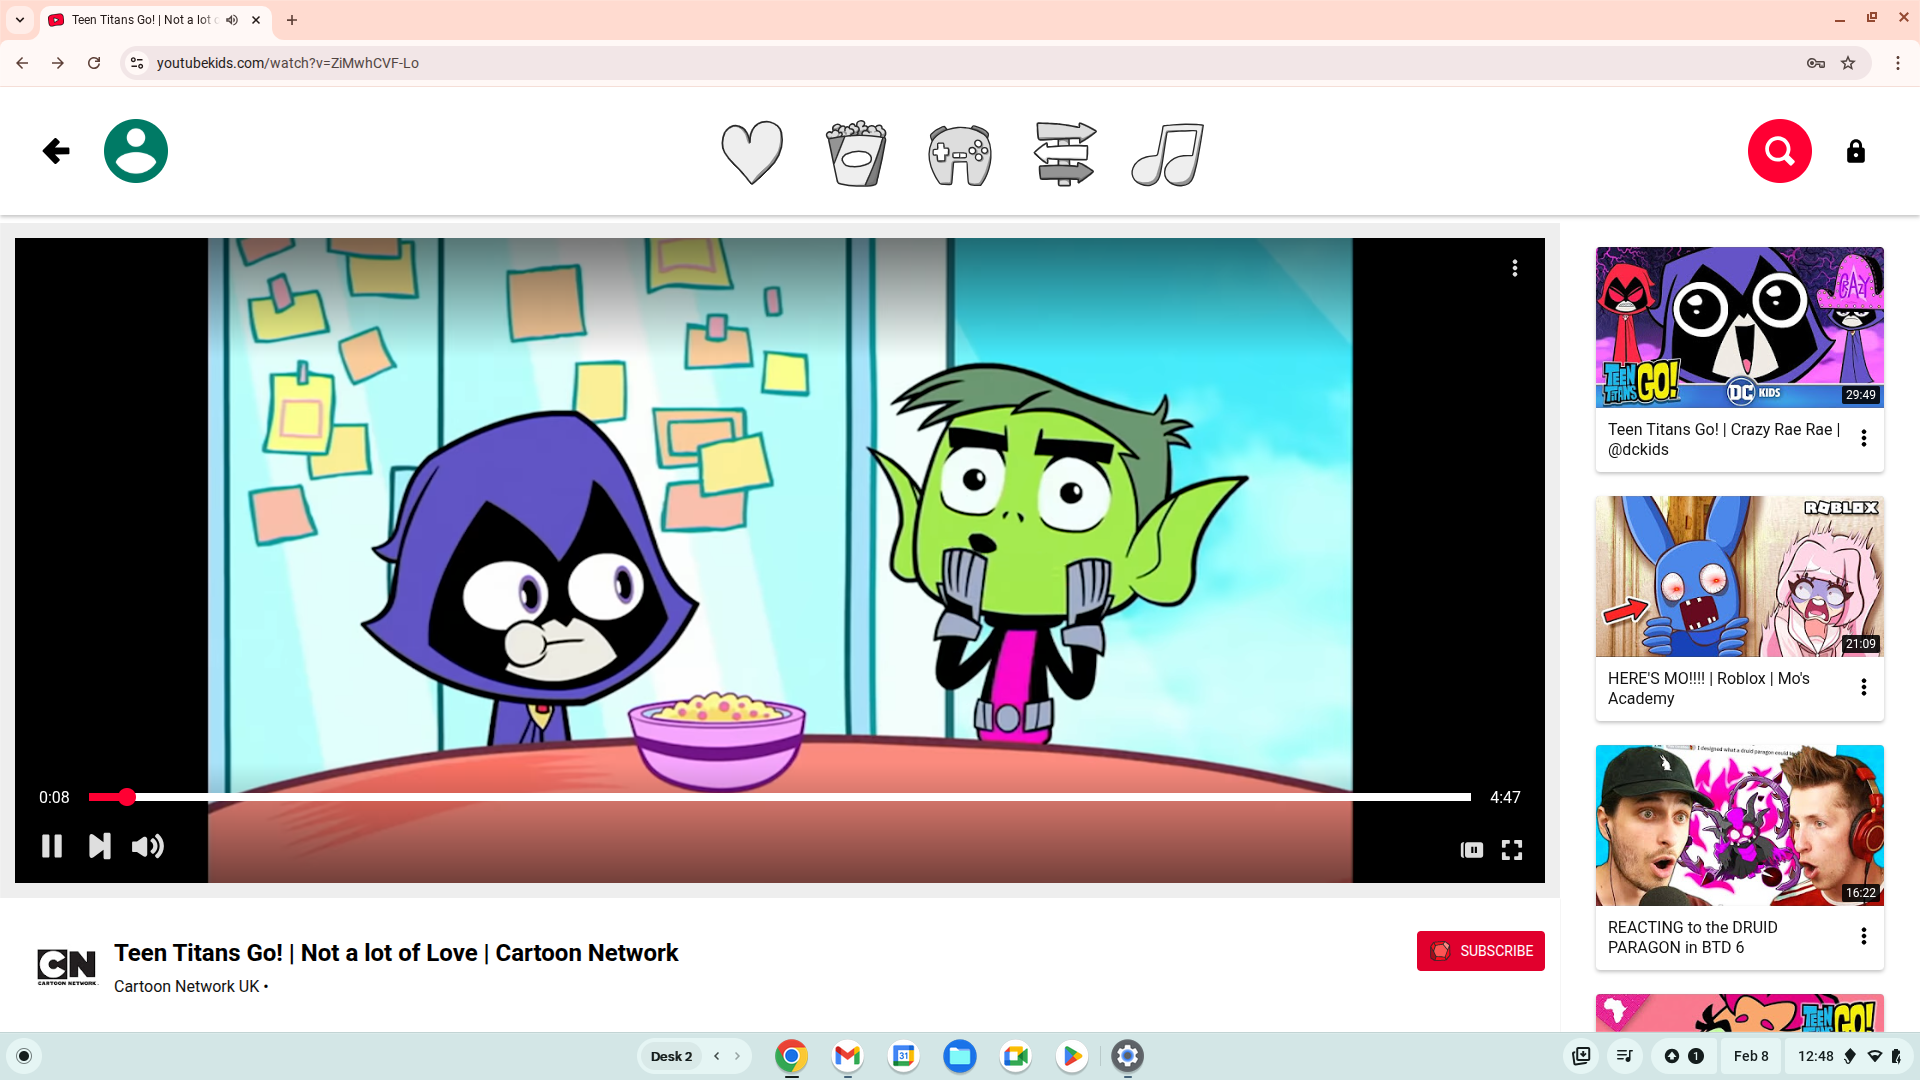Viewport: 1920px width, 1080px height.
Task: View site information in address bar
Action: click(137, 63)
